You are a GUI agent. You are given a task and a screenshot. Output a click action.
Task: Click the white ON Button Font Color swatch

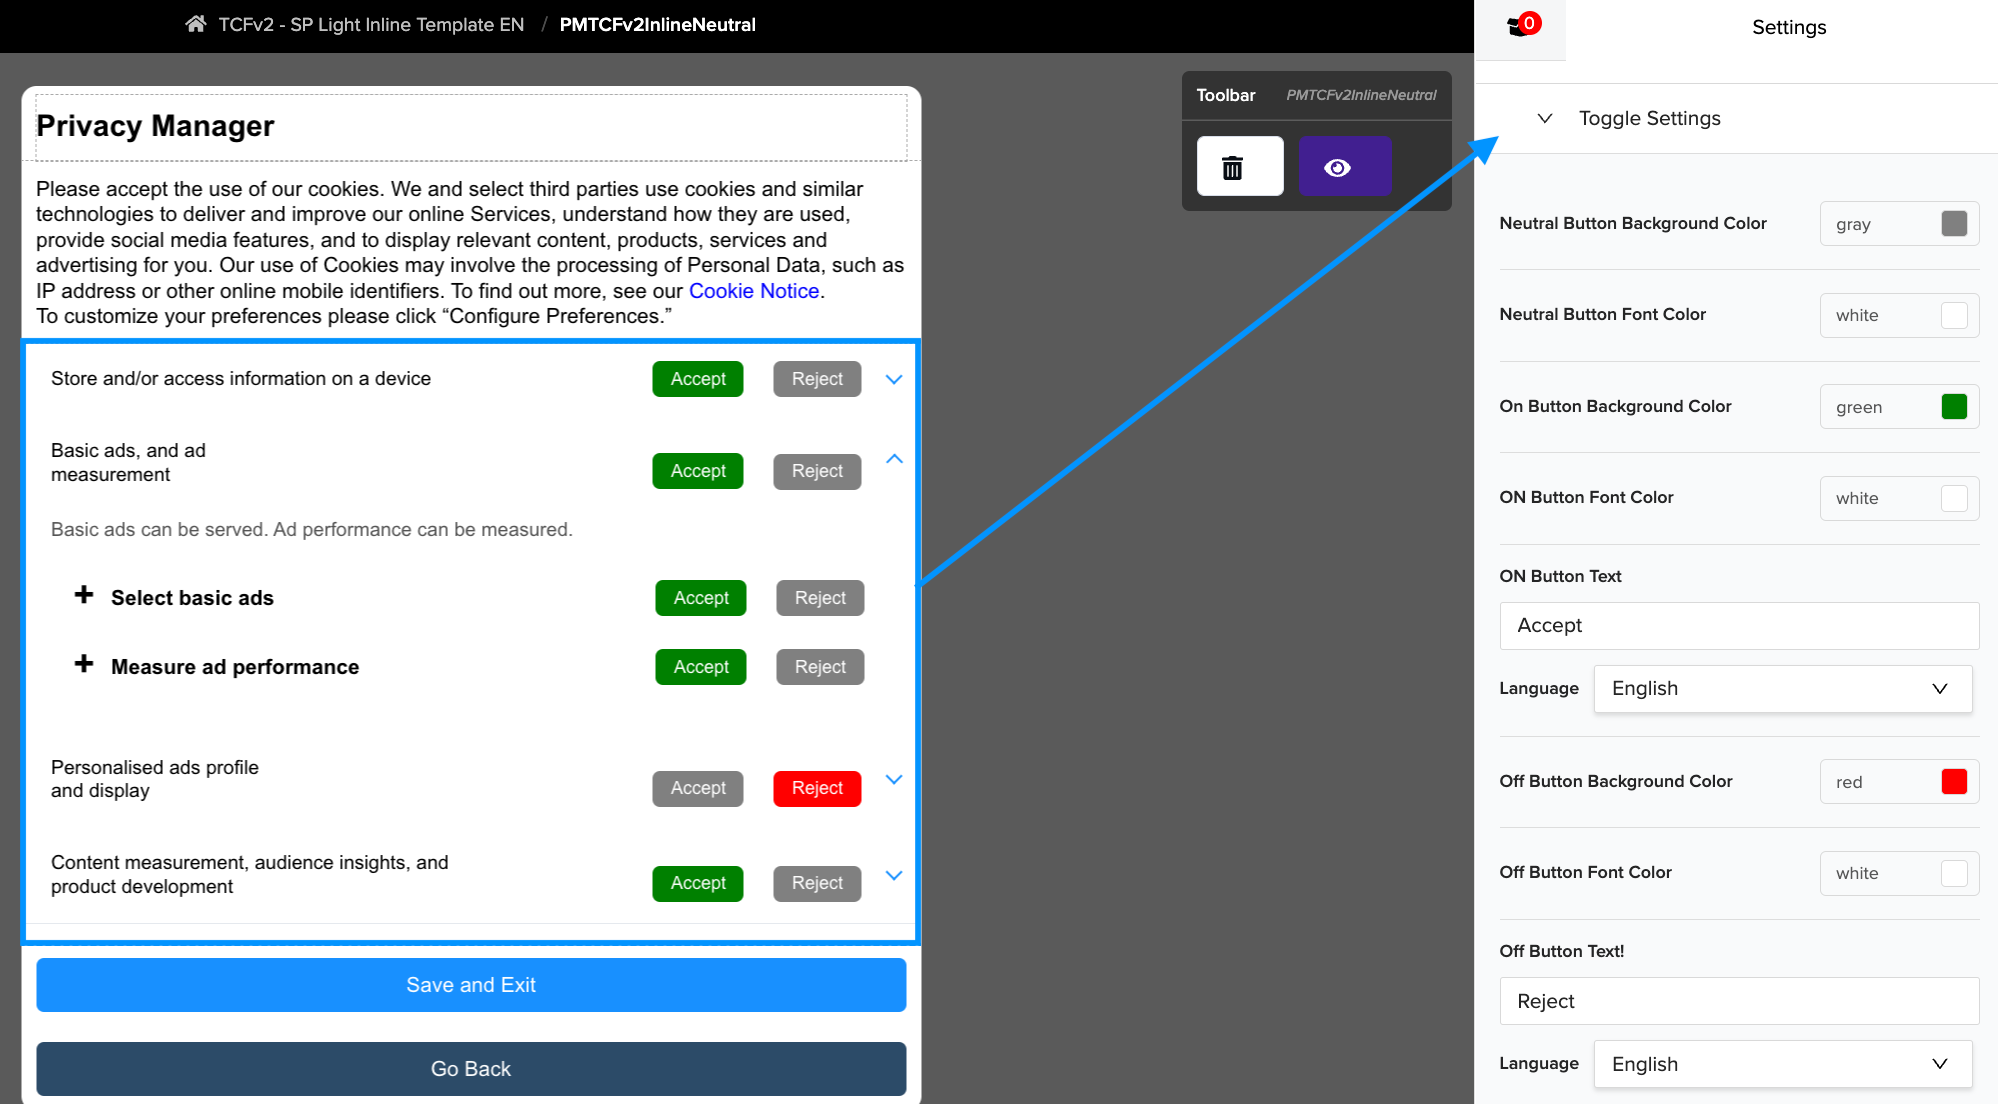pos(1954,498)
